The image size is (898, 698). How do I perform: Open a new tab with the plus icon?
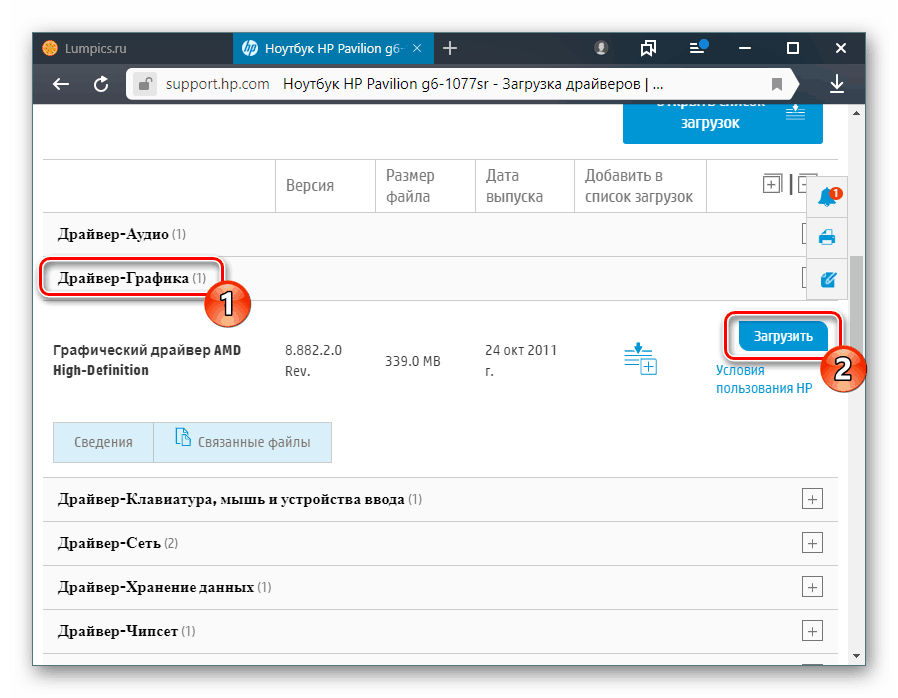coord(450,48)
